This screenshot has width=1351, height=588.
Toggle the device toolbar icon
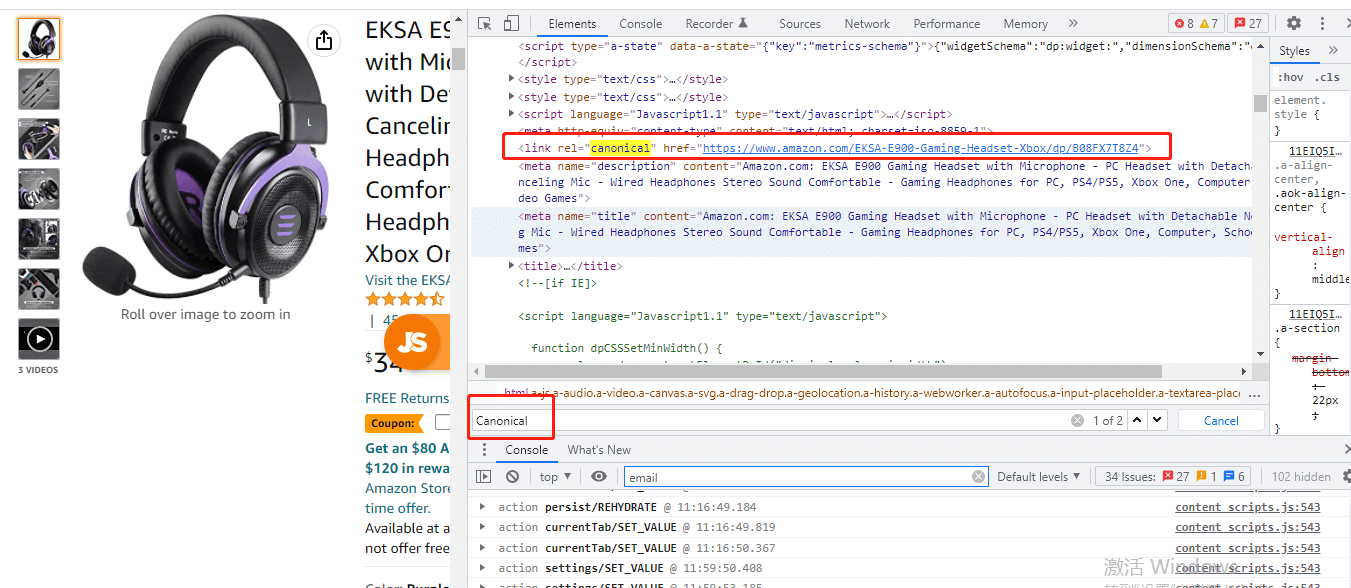(x=511, y=23)
